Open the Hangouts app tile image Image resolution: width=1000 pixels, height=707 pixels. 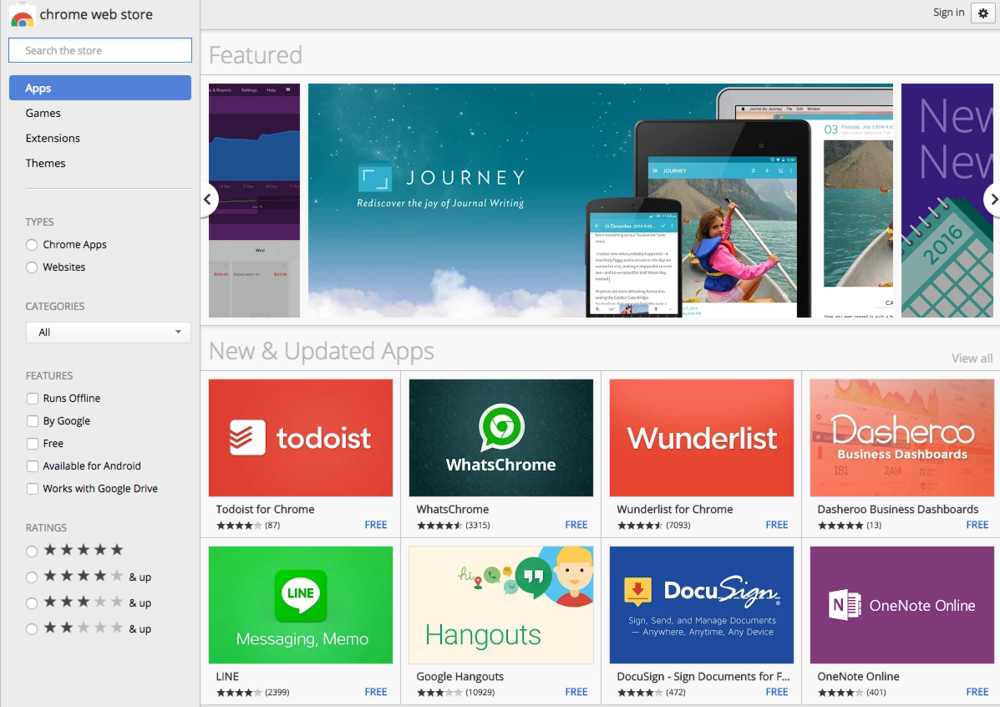[501, 605]
